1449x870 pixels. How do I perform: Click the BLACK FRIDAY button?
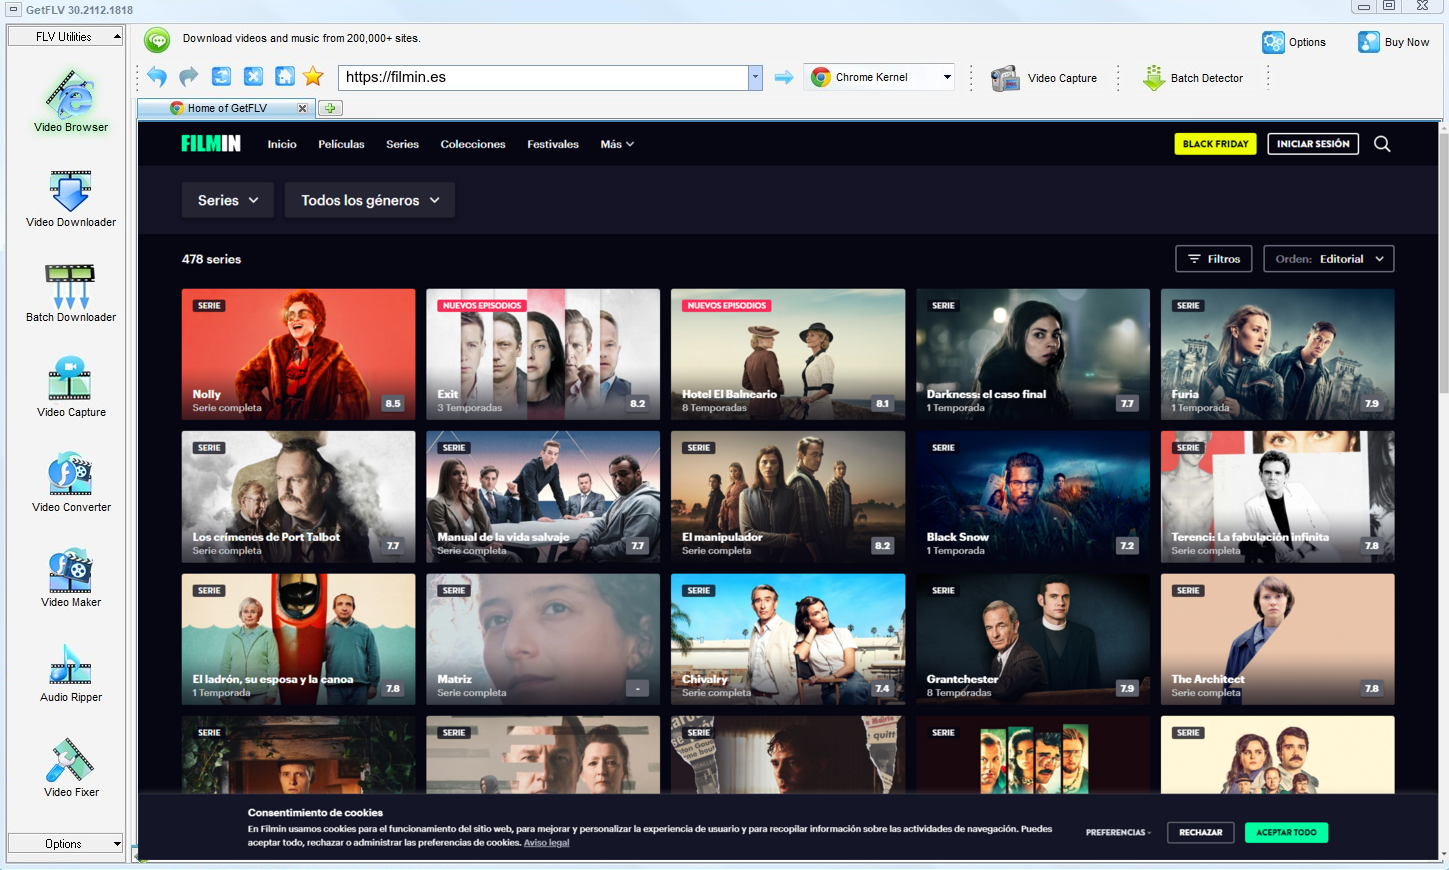tap(1215, 144)
